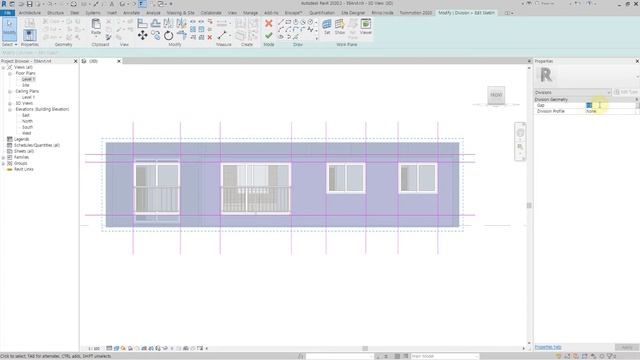The image size is (640, 360).
Task: Select the Rotate tool icon
Action: click(x=168, y=36)
